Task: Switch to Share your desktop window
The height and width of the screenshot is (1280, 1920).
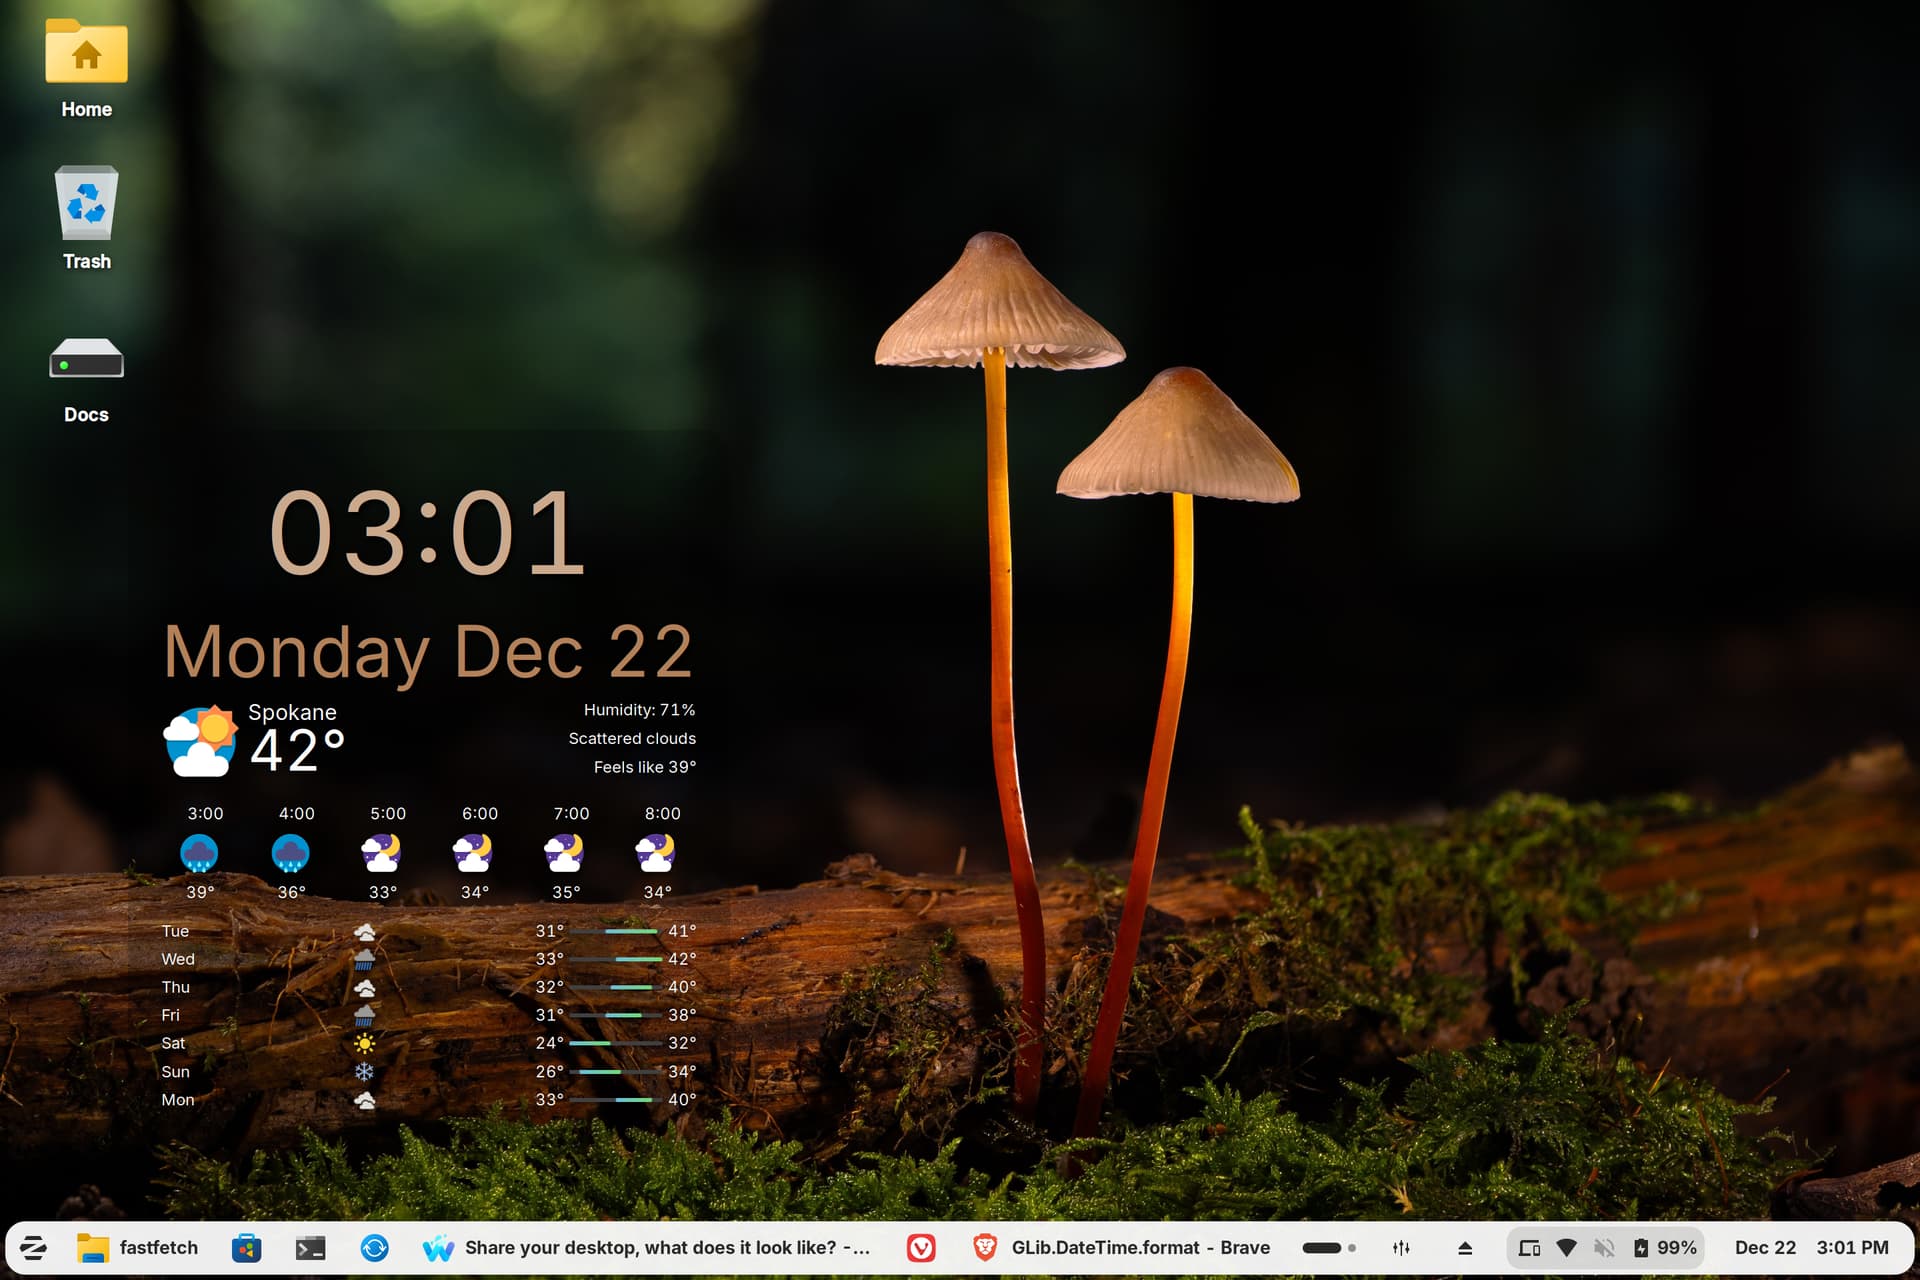Action: [647, 1247]
